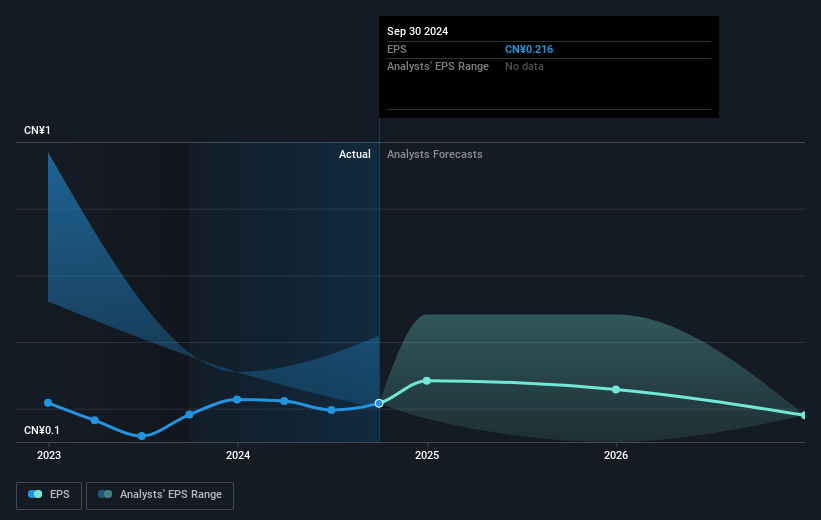
Task: Select the Sep 30 2024 EPS data point
Action: (379, 403)
